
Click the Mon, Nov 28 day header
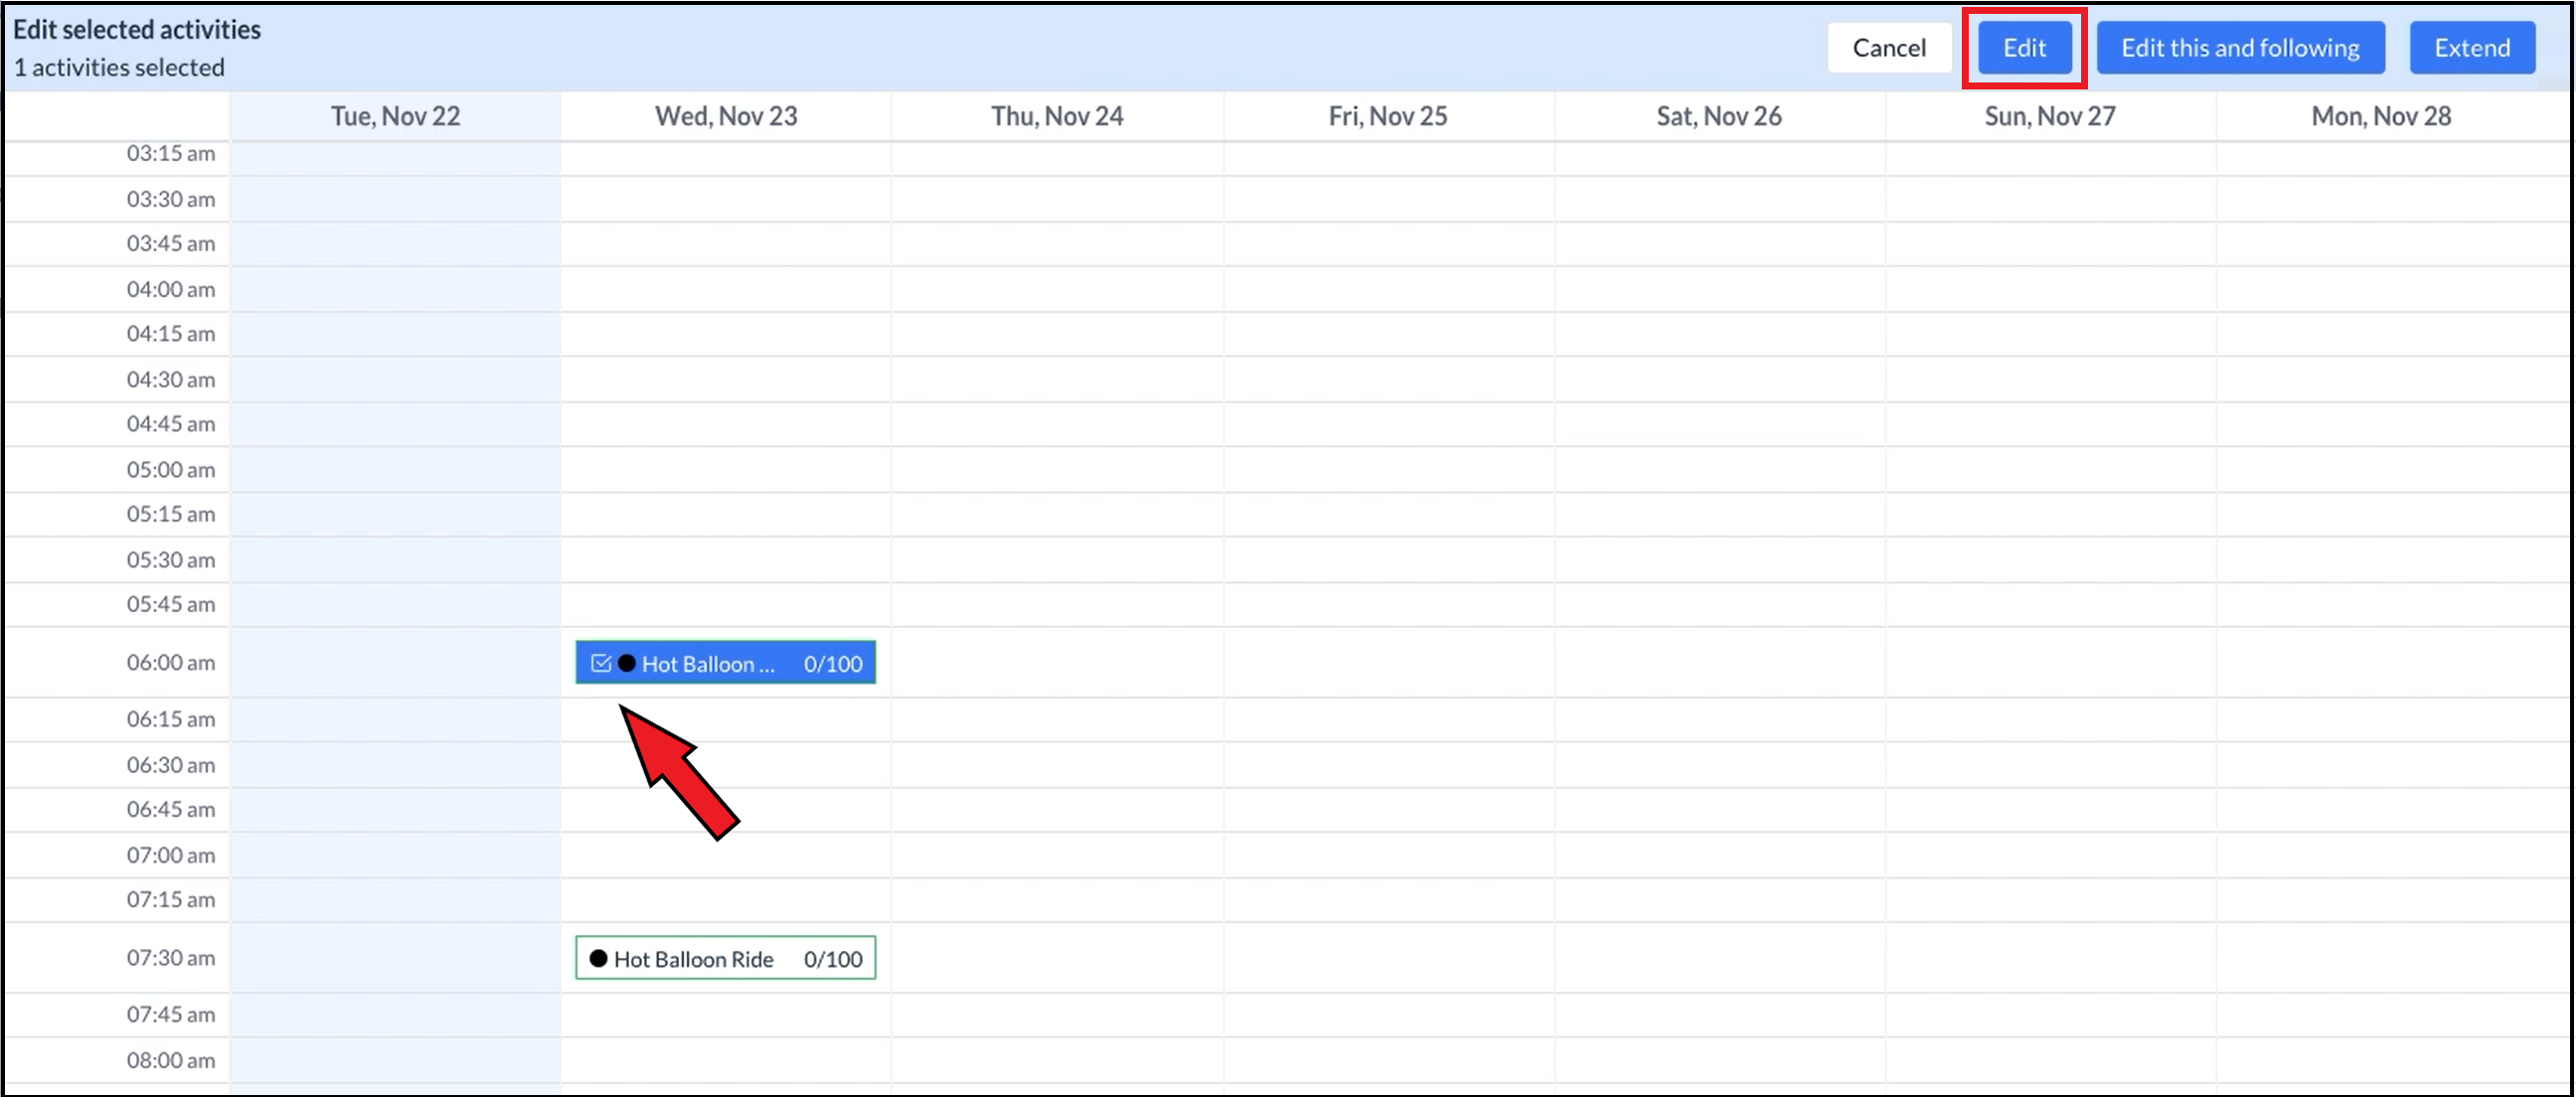pyautogui.click(x=2380, y=115)
